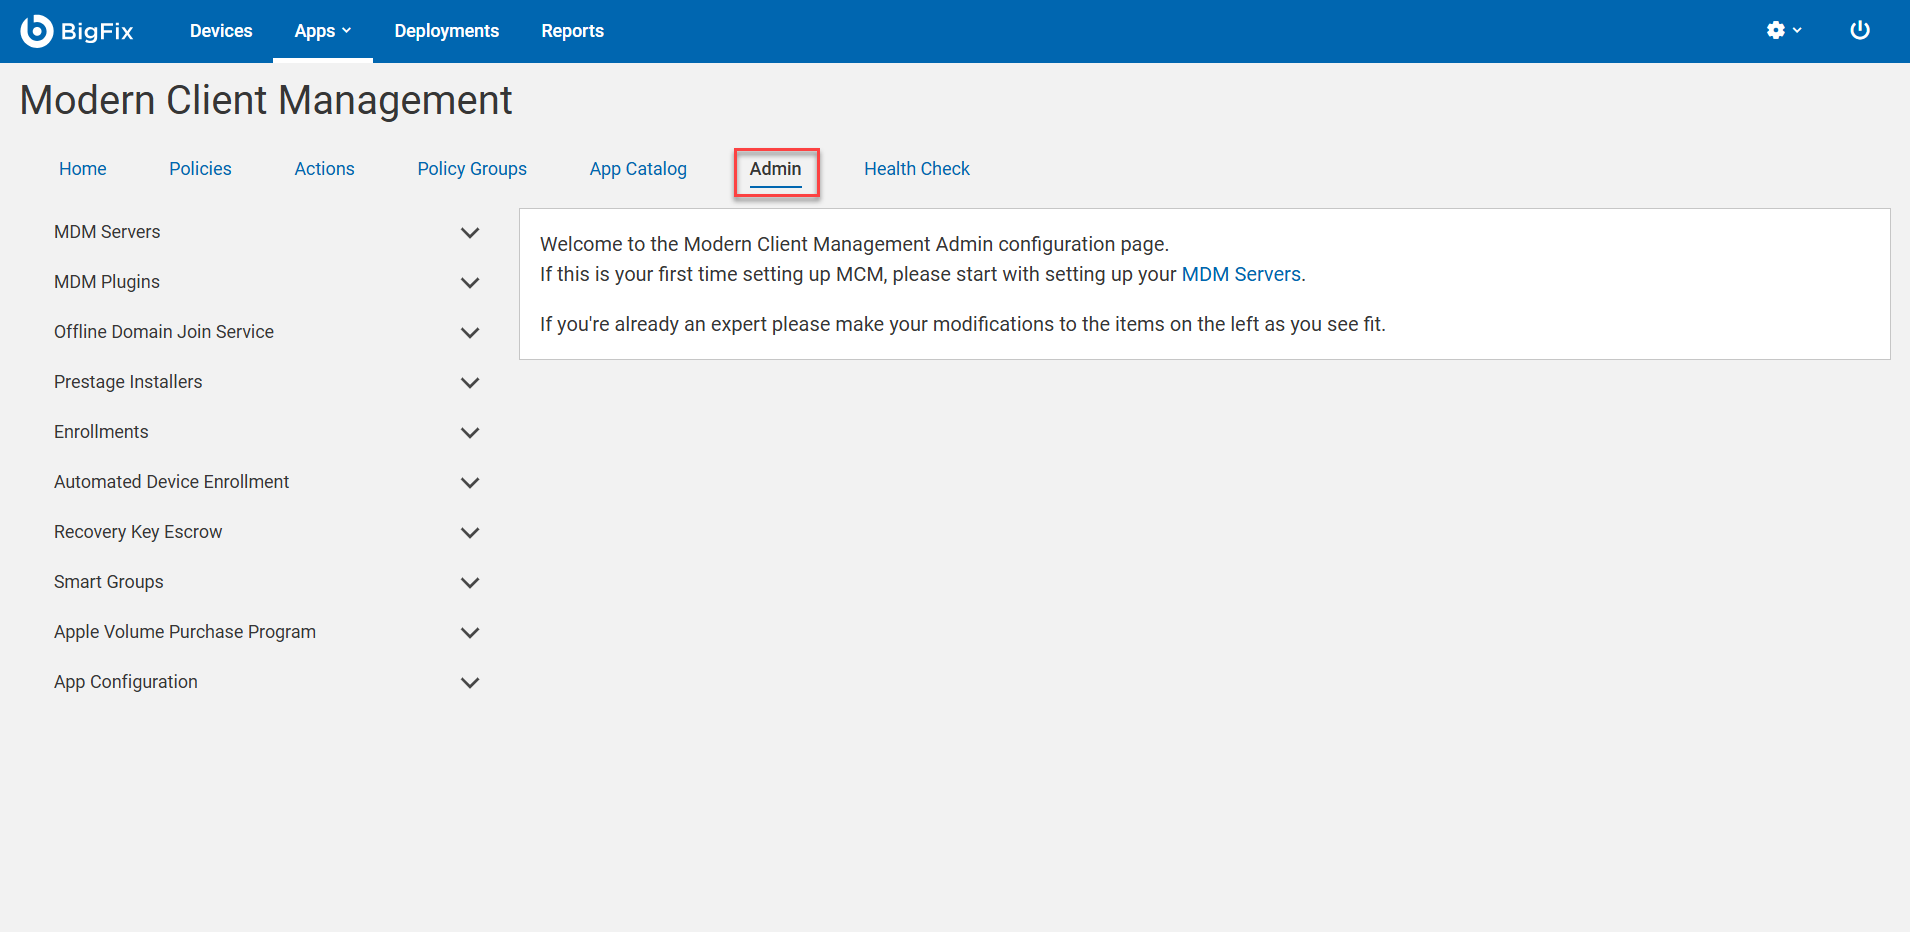Switch to the Home tab
The width and height of the screenshot is (1910, 932).
coord(83,169)
